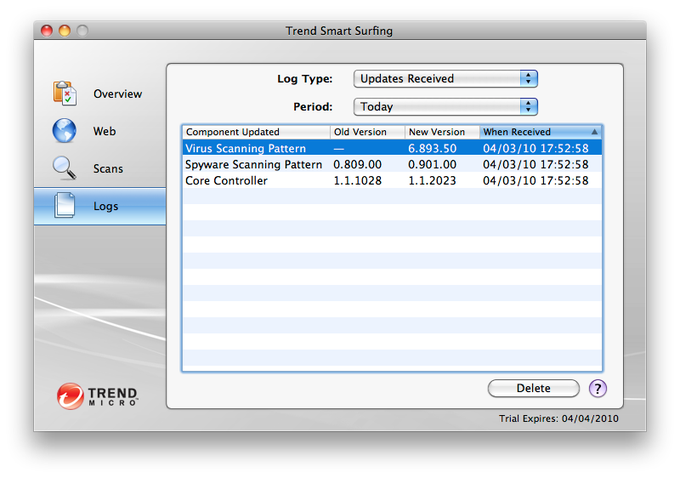The width and height of the screenshot is (680, 478).
Task: Open the Overview section
Action: 118,94
